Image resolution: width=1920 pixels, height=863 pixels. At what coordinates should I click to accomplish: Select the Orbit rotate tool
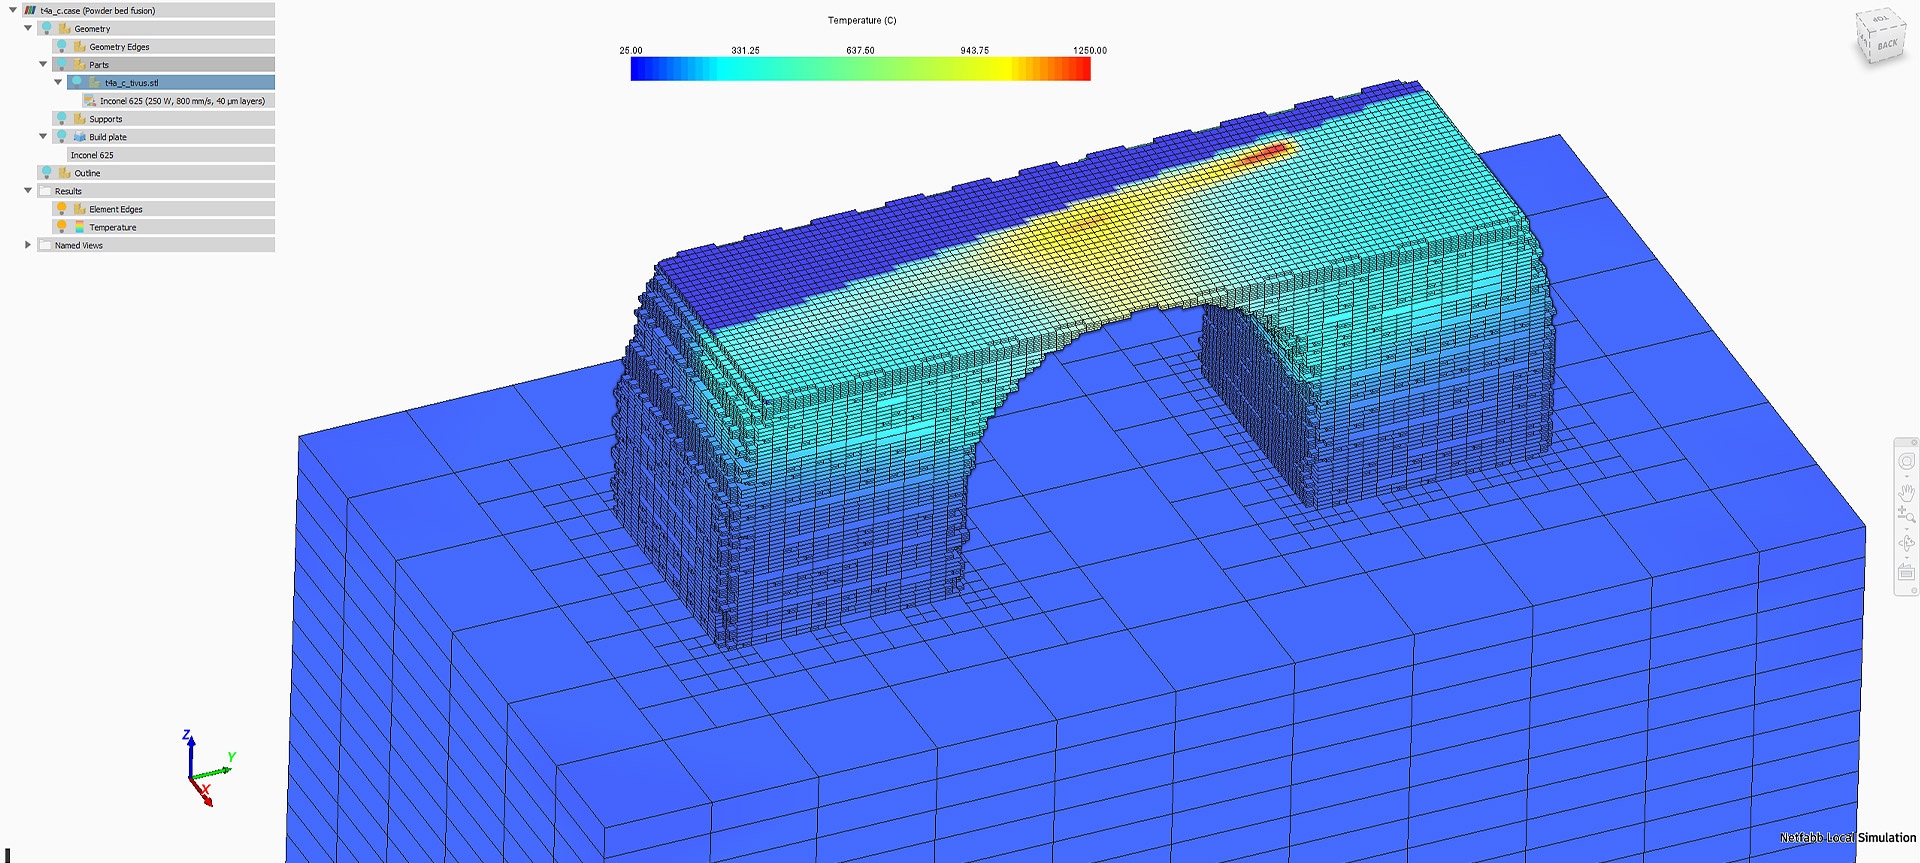pyautogui.click(x=1906, y=543)
